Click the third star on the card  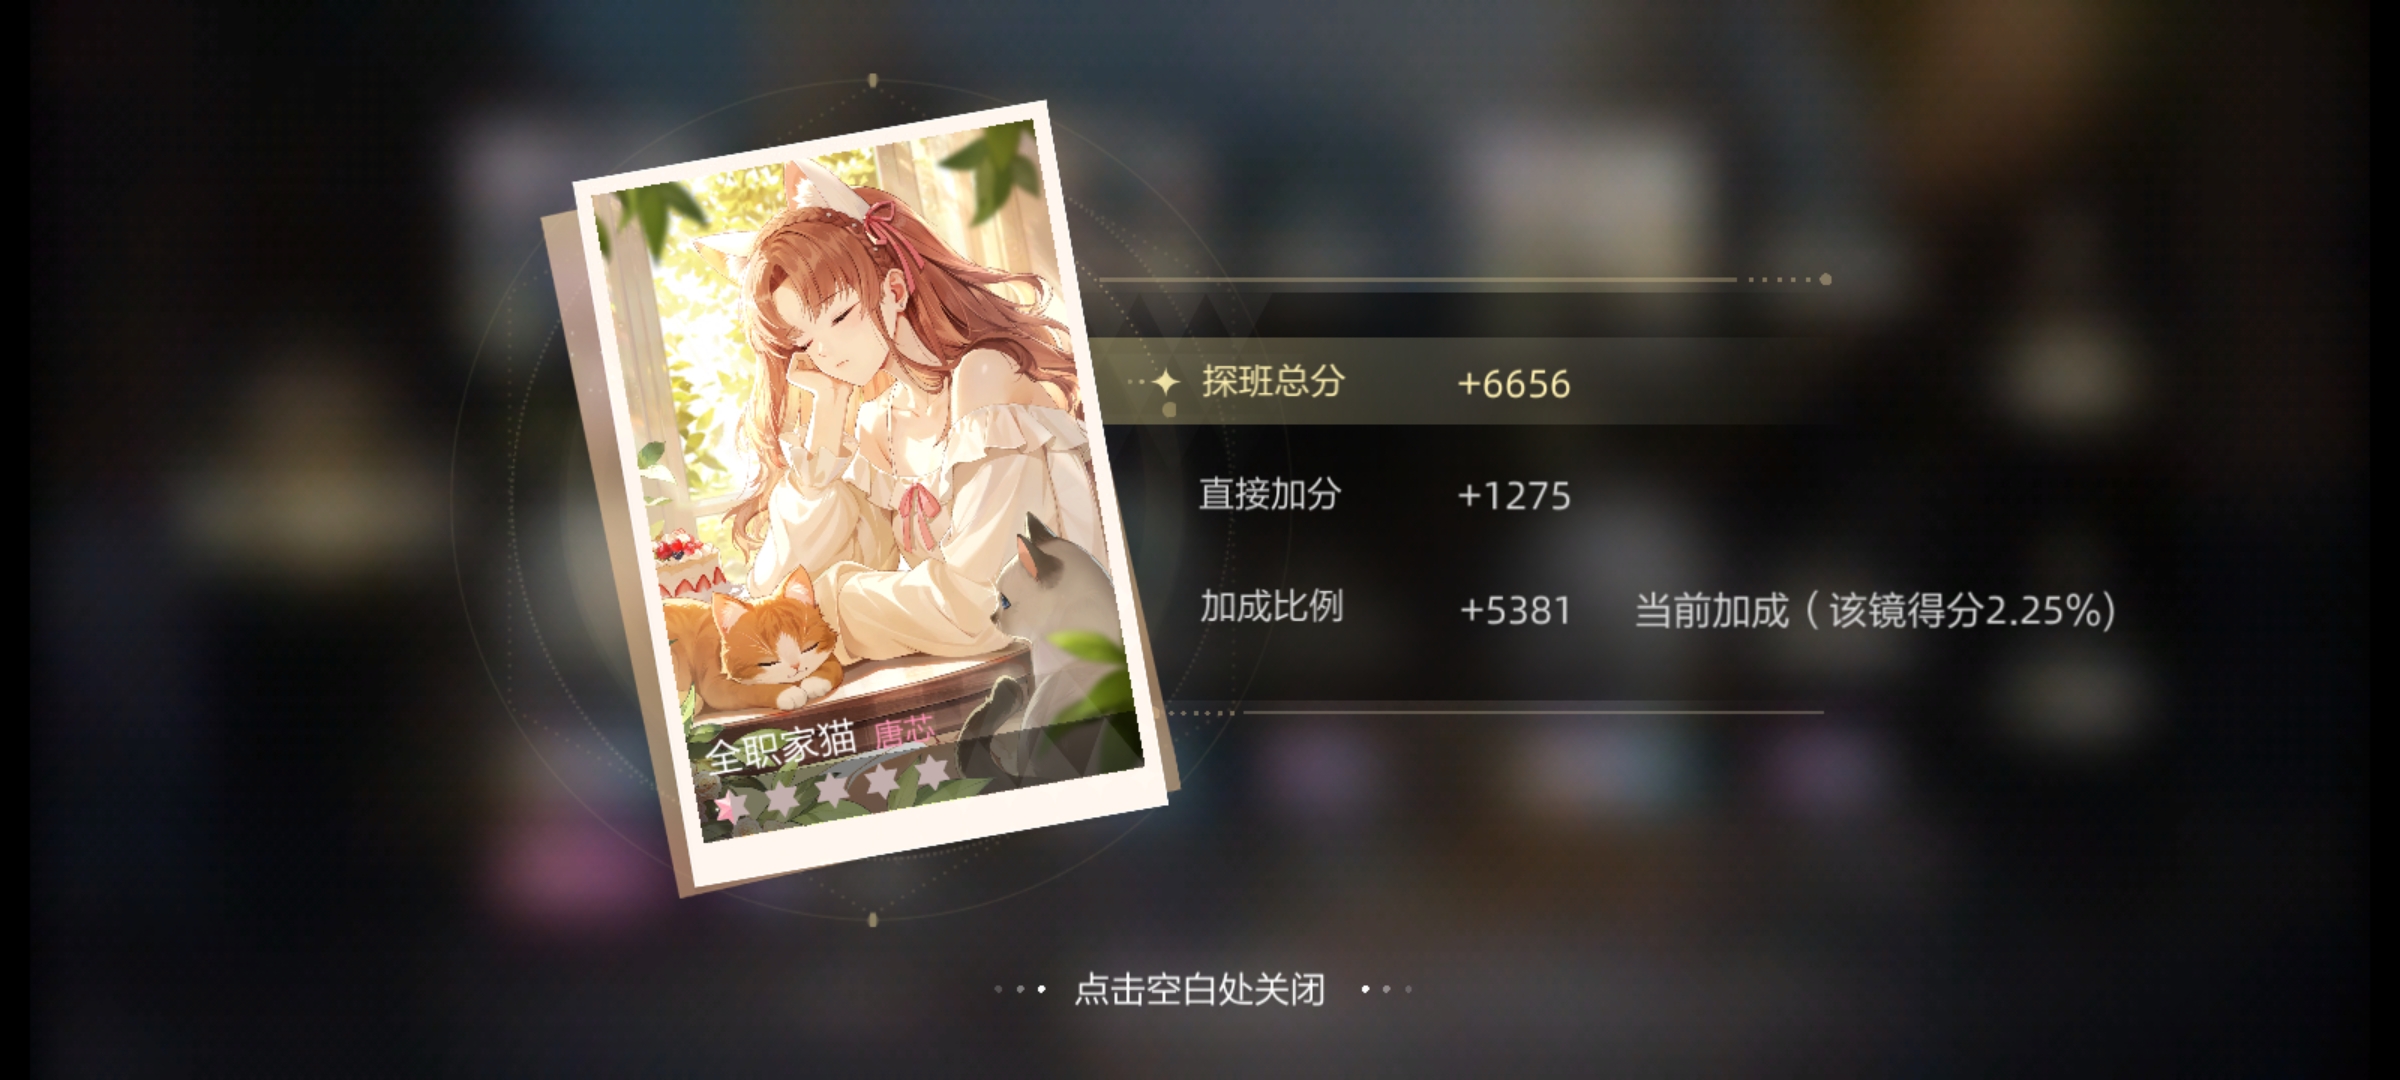tap(832, 789)
